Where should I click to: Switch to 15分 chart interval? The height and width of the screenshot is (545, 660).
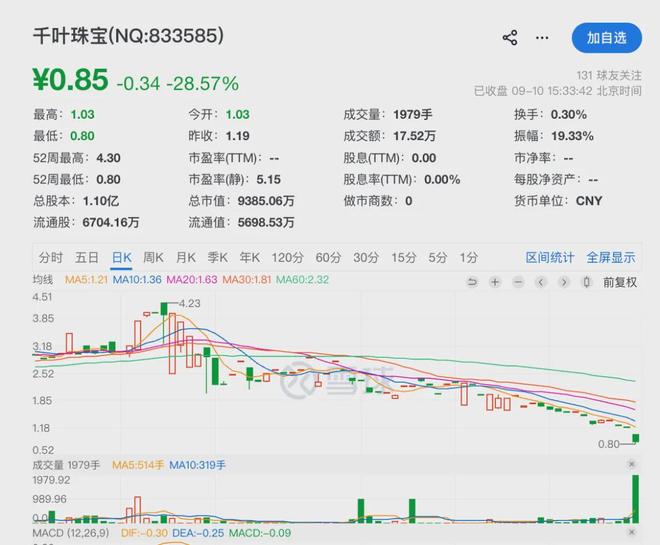point(404,257)
